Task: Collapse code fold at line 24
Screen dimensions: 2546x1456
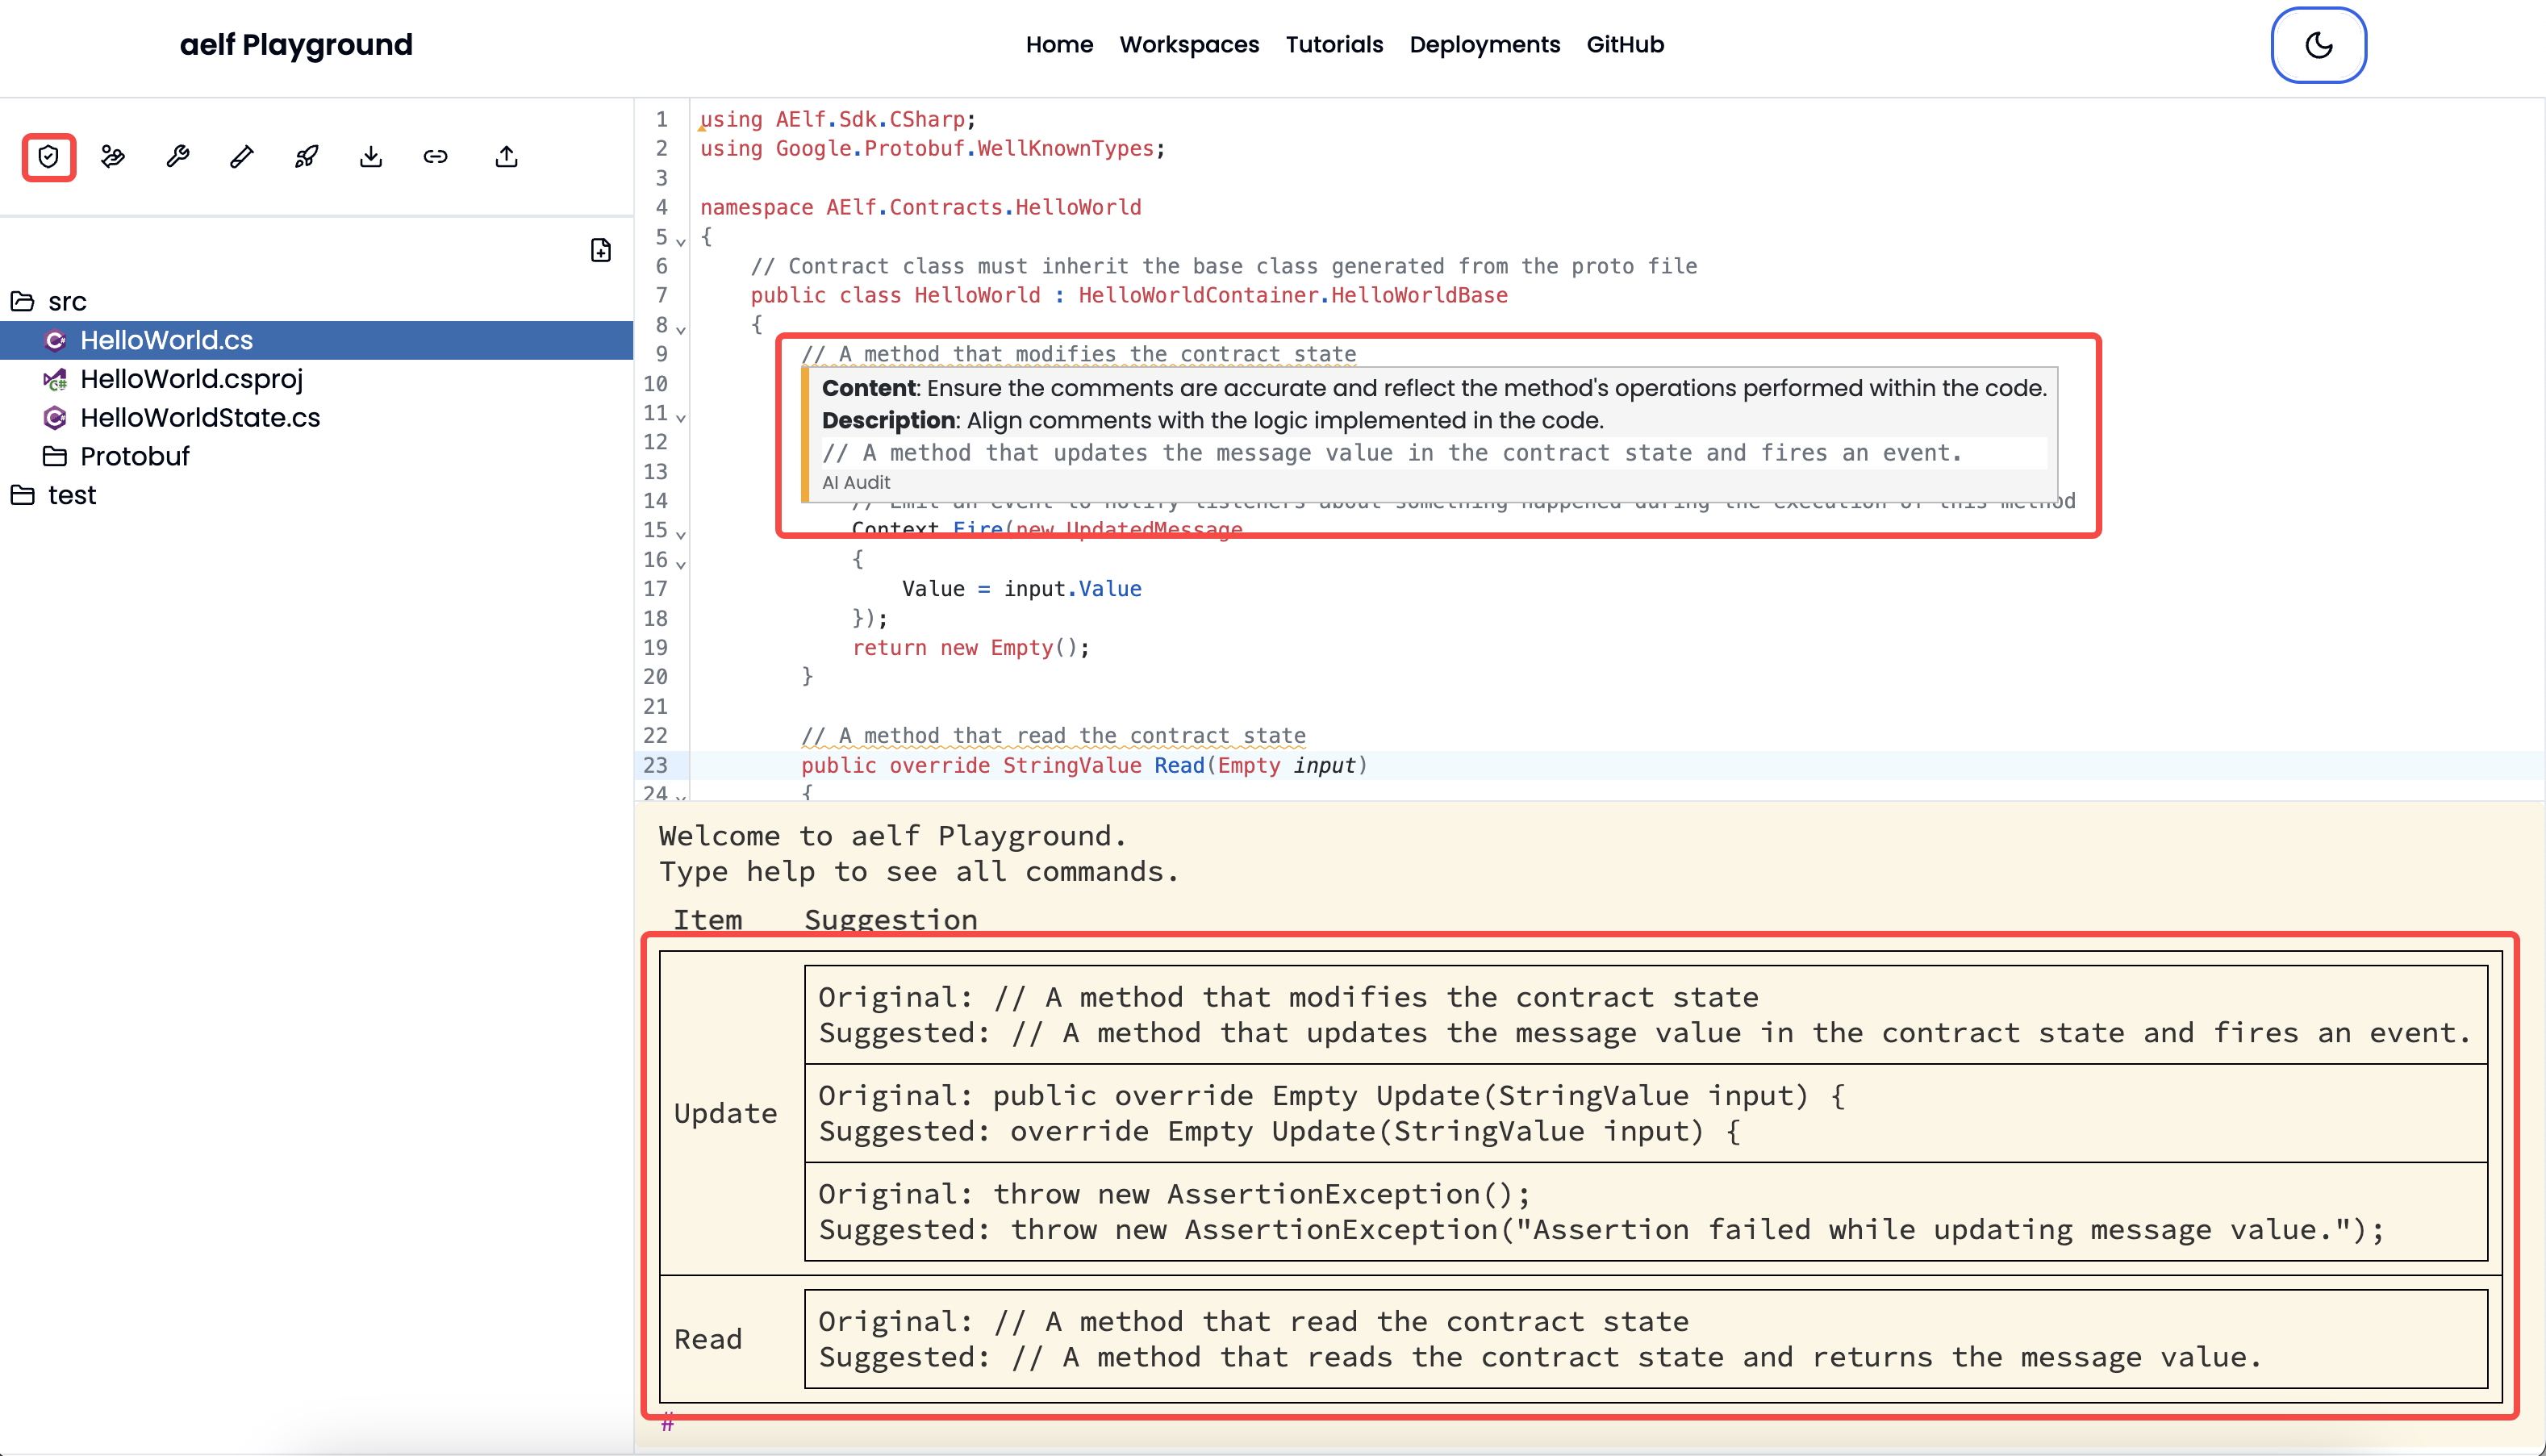Action: click(680, 796)
